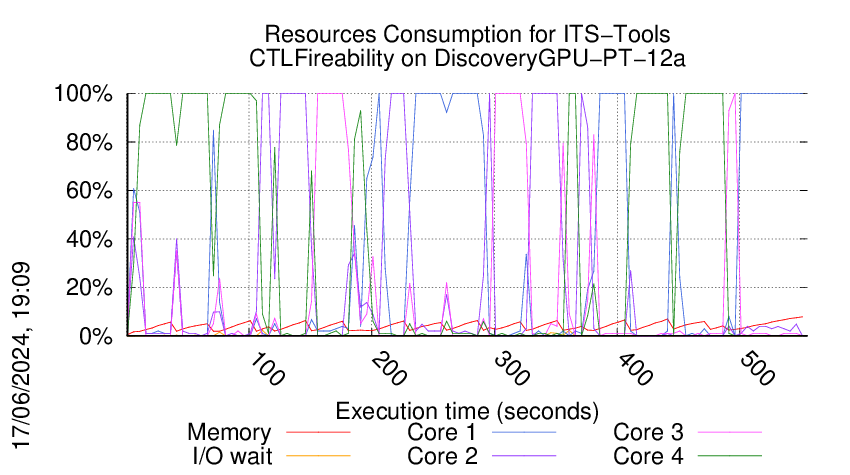Click the 'Core 2' legend label

(x=442, y=456)
